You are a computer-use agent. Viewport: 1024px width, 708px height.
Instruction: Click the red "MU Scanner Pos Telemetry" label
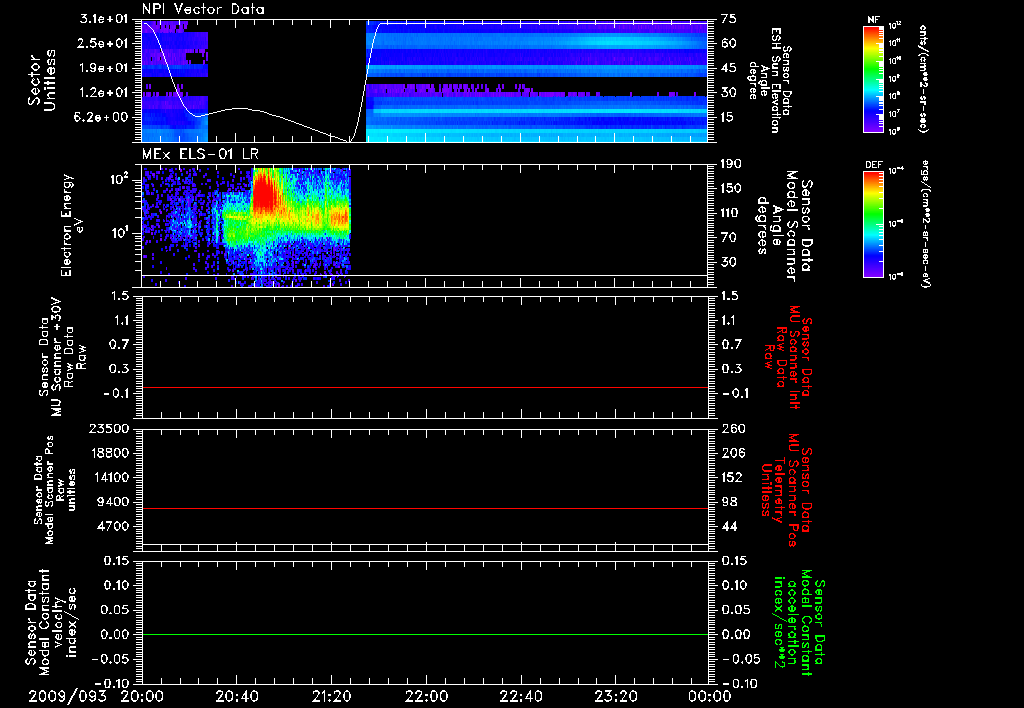pos(786,490)
